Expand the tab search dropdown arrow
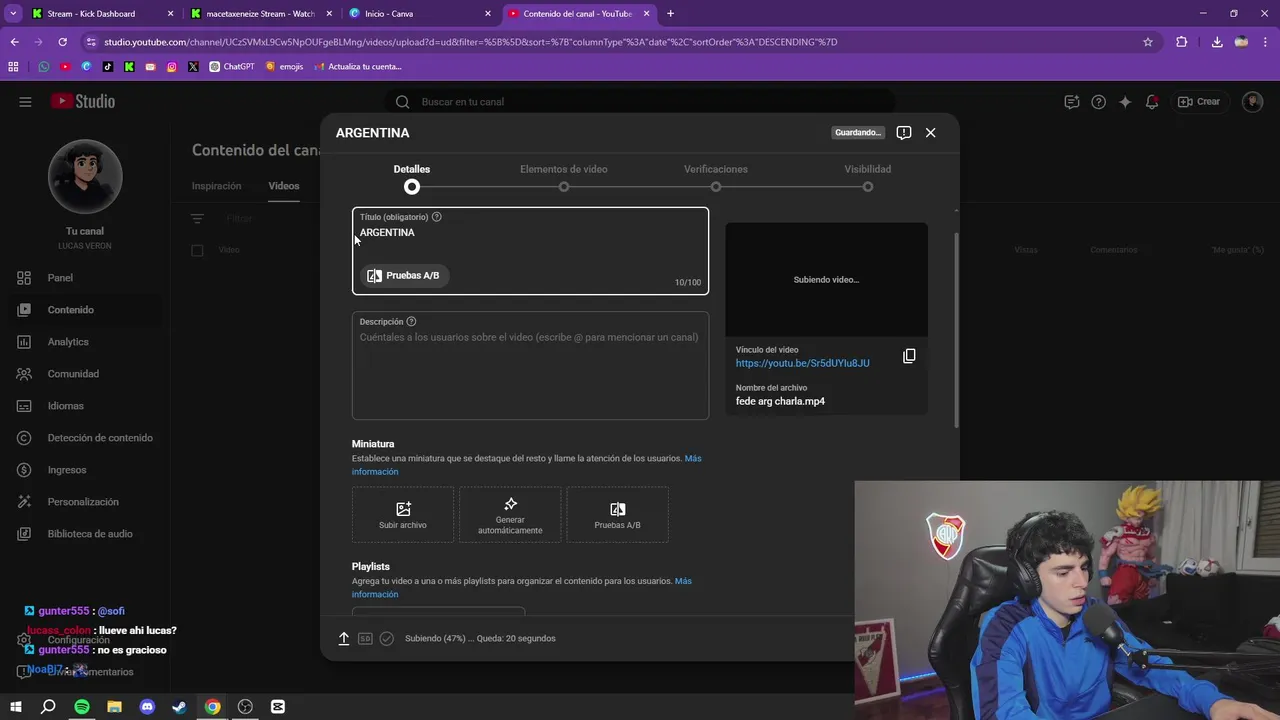Image resolution: width=1280 pixels, height=720 pixels. 13,14
